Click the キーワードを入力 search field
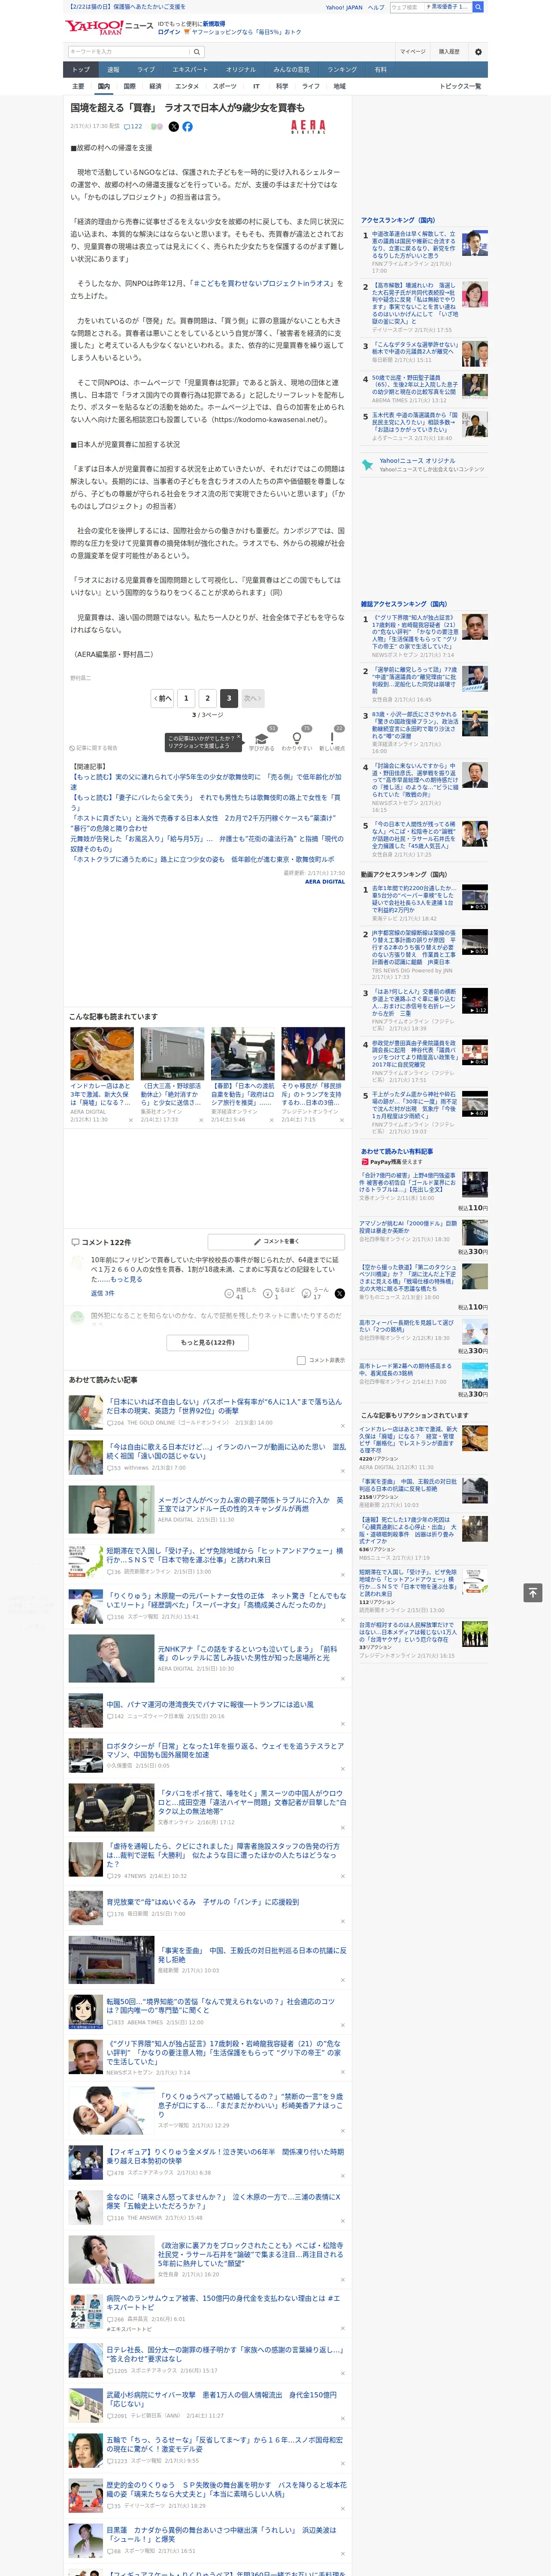 tap(129, 51)
